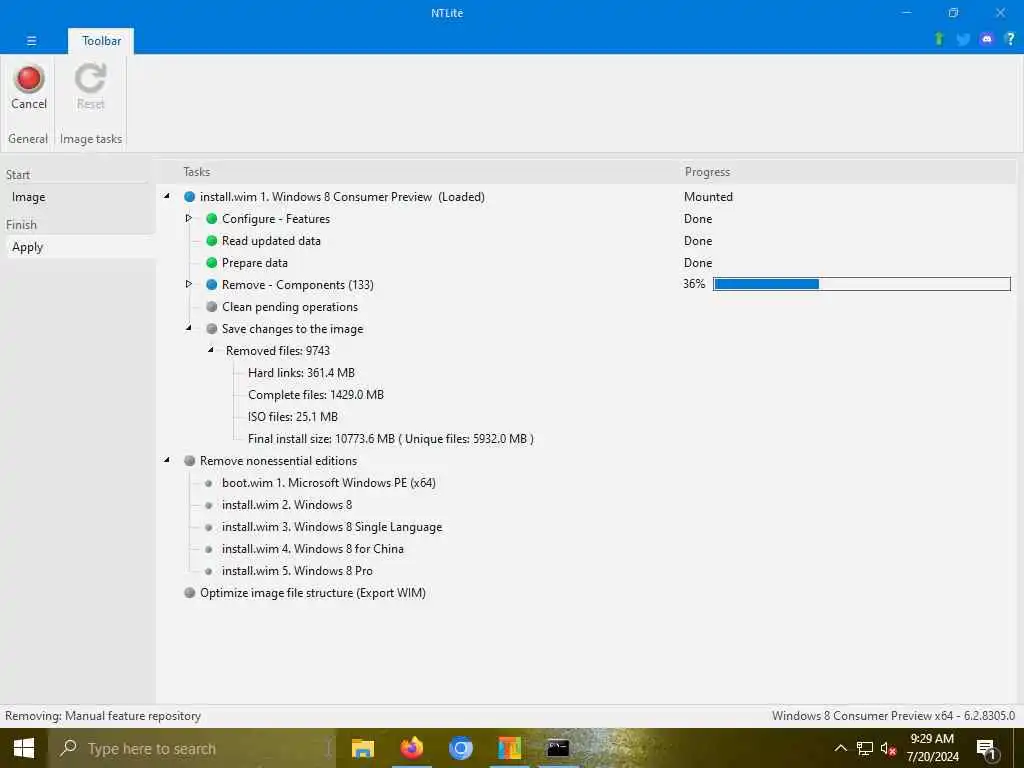Click green dot beside Prepare data
The image size is (1024, 768).
[212, 263]
